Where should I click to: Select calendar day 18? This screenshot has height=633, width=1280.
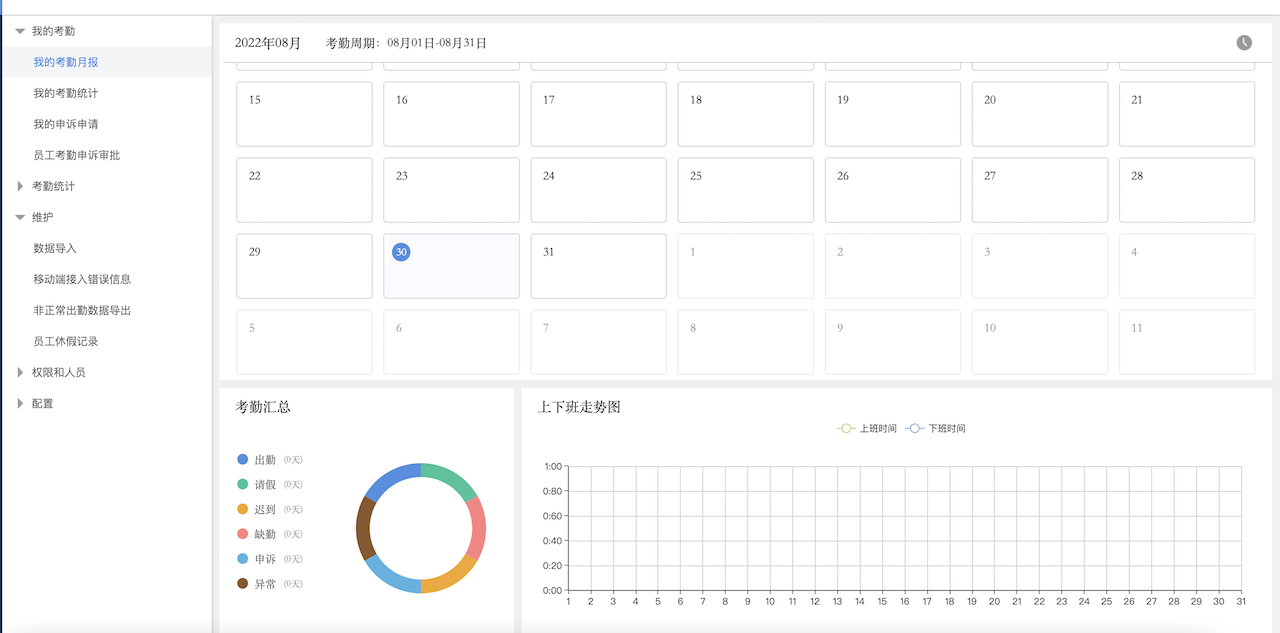pos(745,114)
